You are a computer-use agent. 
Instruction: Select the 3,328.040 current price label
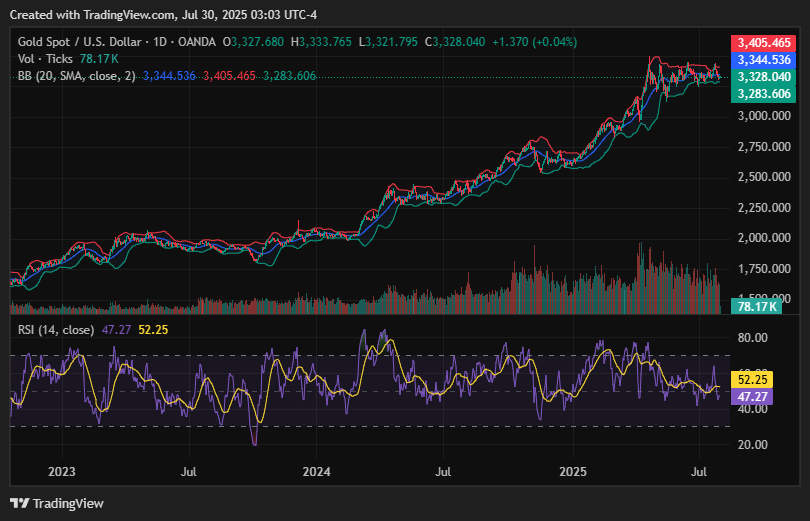[765, 77]
